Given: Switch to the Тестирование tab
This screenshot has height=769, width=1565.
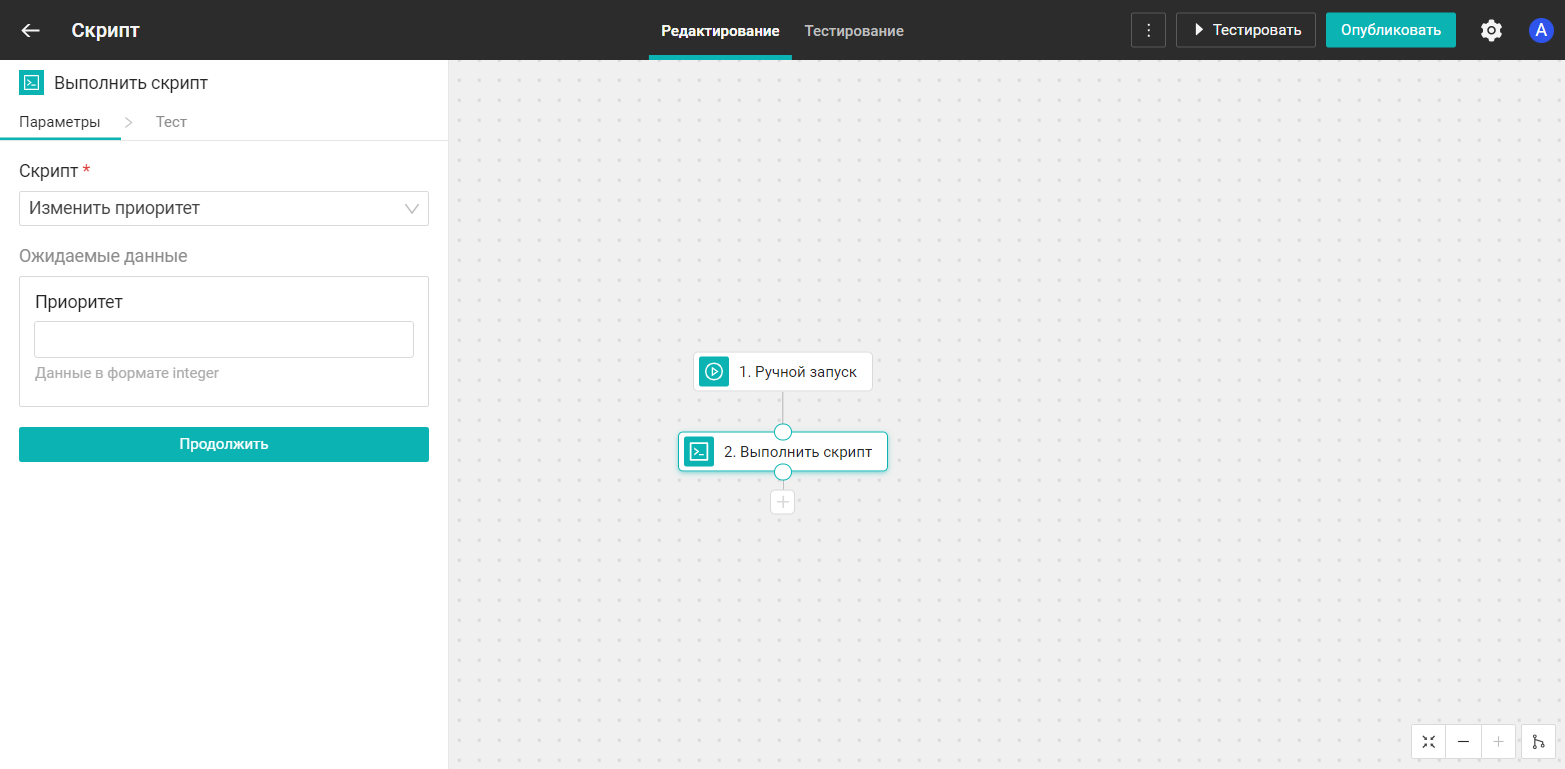Looking at the screenshot, I should (854, 31).
